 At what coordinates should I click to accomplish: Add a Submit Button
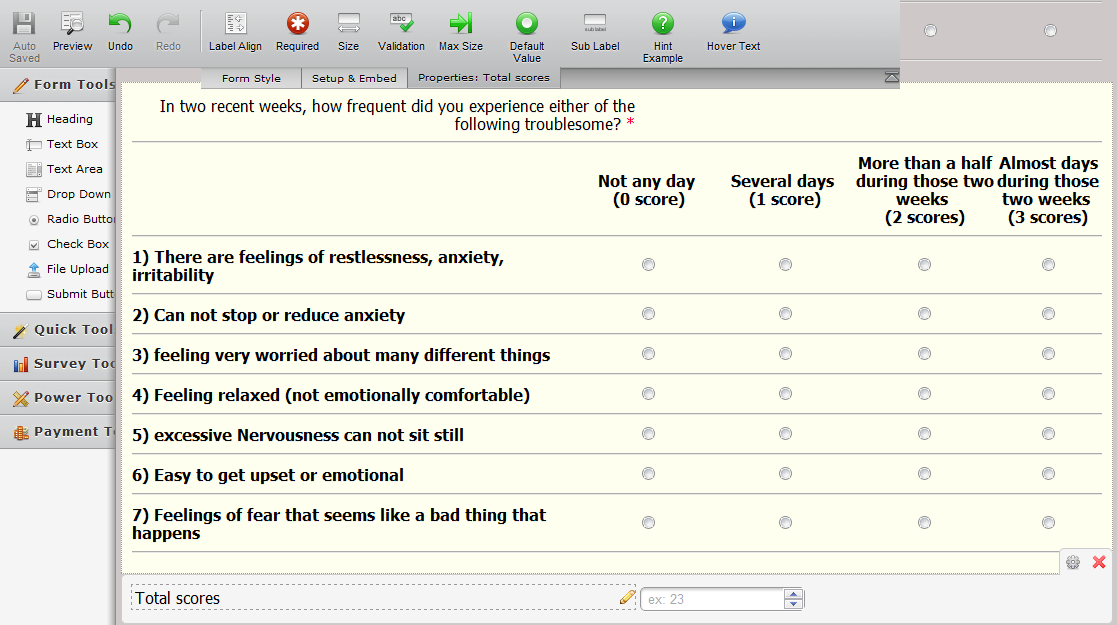[x=70, y=294]
